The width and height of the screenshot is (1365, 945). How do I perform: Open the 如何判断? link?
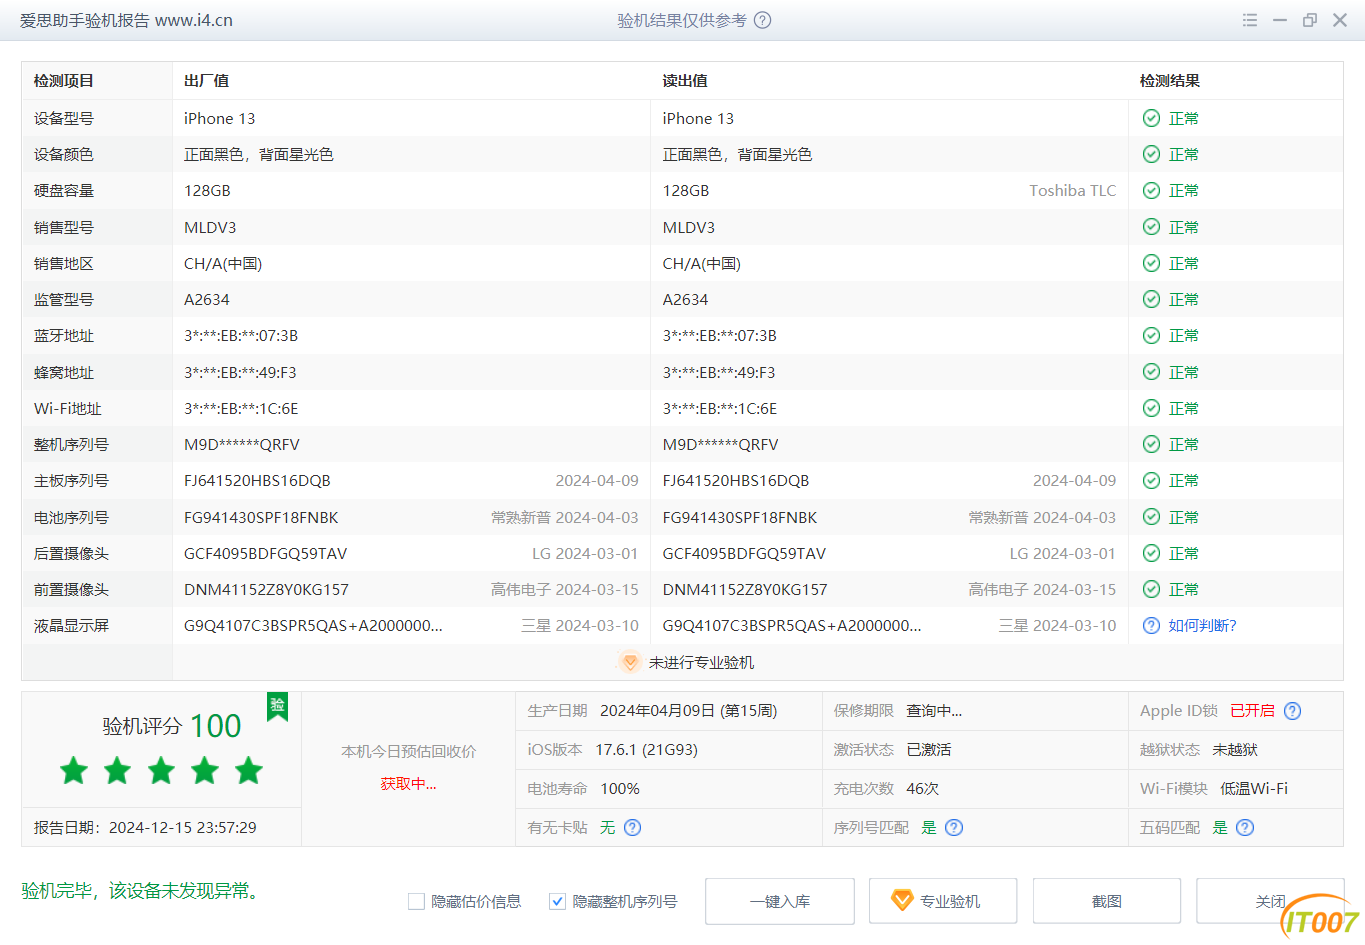[1202, 625]
